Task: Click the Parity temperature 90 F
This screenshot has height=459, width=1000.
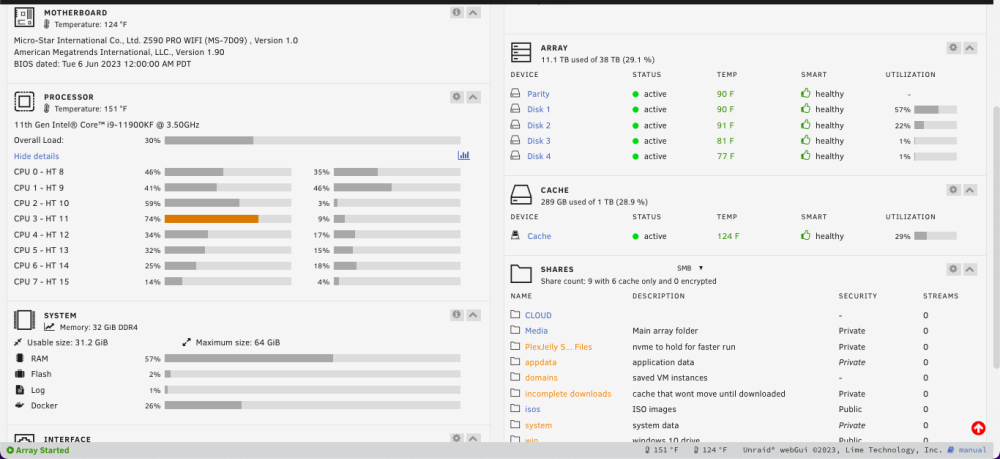Action: pyautogui.click(x=725, y=94)
